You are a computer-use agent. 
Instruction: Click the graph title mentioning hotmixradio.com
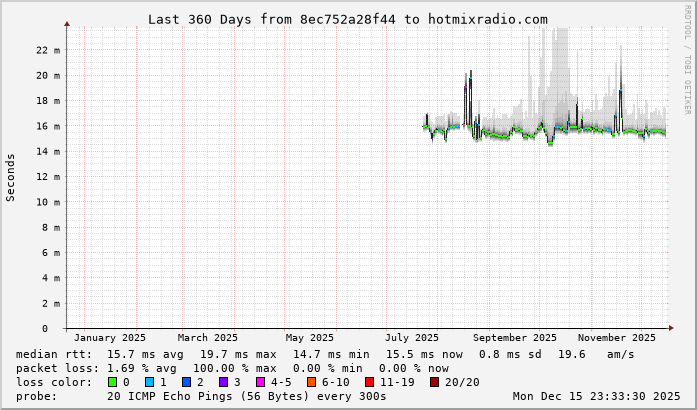[348, 19]
